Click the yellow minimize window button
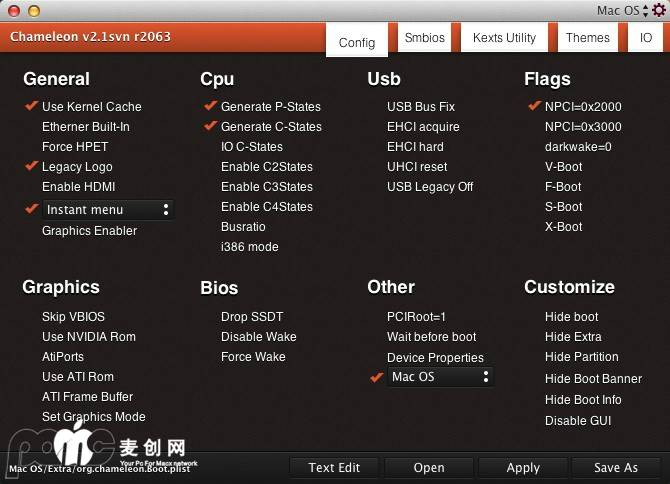The width and height of the screenshot is (670, 484). [x=34, y=10]
